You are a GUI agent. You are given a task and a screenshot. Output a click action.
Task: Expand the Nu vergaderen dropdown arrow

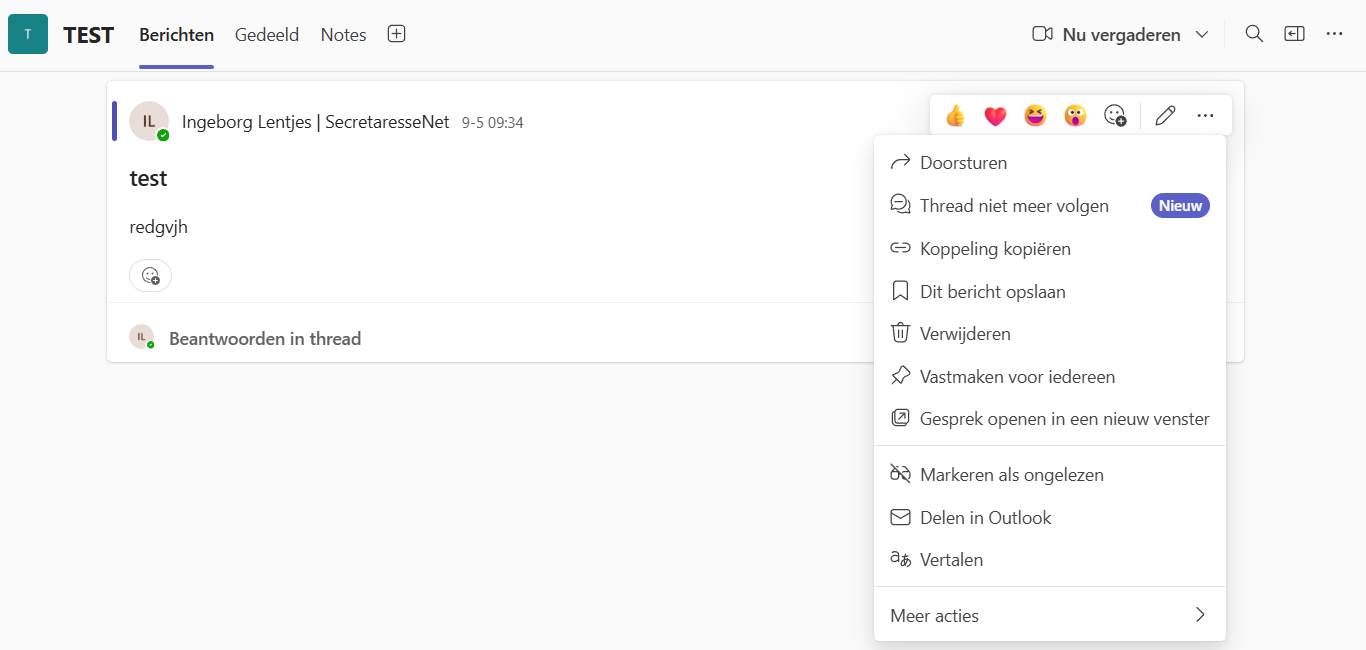[1202, 35]
